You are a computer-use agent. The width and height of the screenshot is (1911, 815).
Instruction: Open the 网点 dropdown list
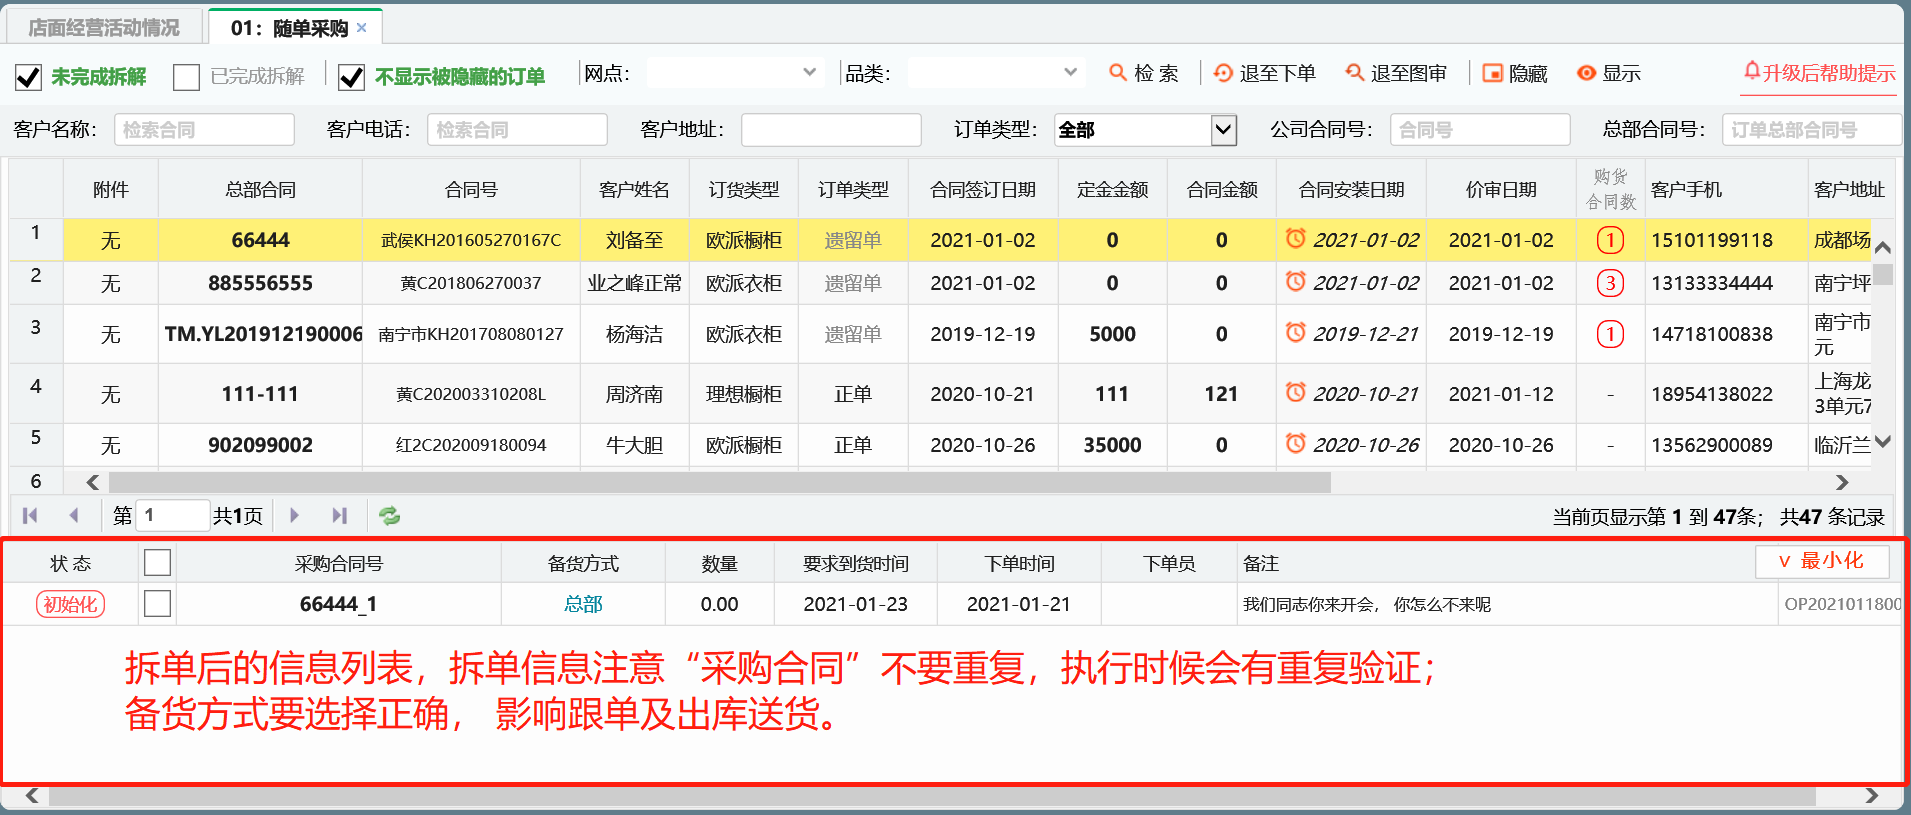tap(809, 73)
